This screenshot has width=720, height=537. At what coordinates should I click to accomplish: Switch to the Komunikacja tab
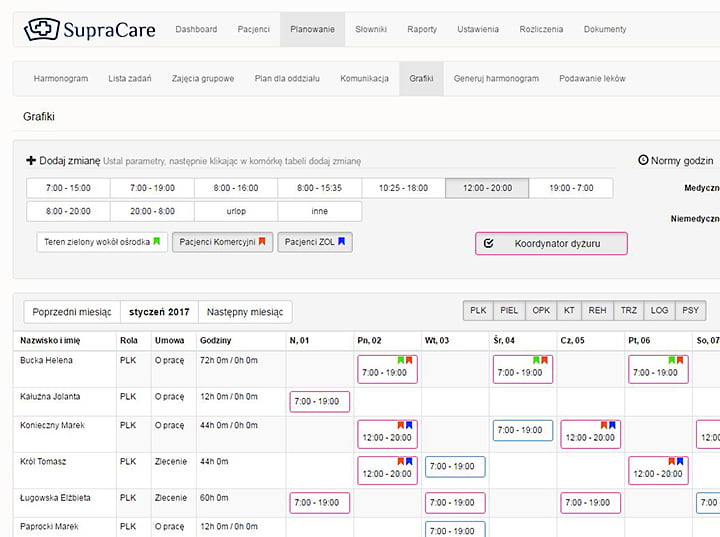pos(364,79)
